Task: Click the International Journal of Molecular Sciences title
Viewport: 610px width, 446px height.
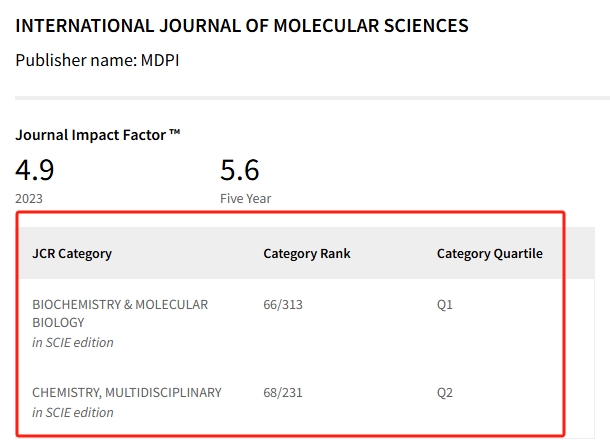Action: point(242,26)
